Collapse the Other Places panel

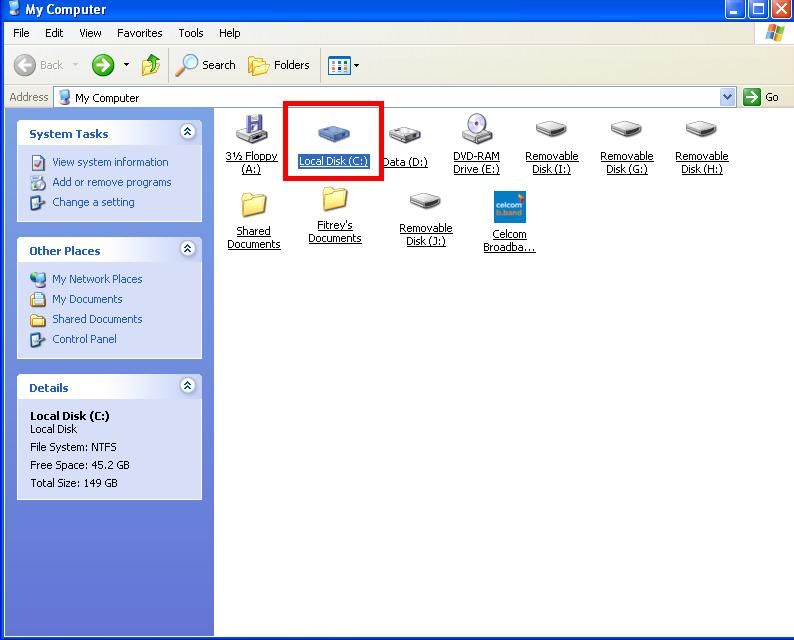(187, 249)
